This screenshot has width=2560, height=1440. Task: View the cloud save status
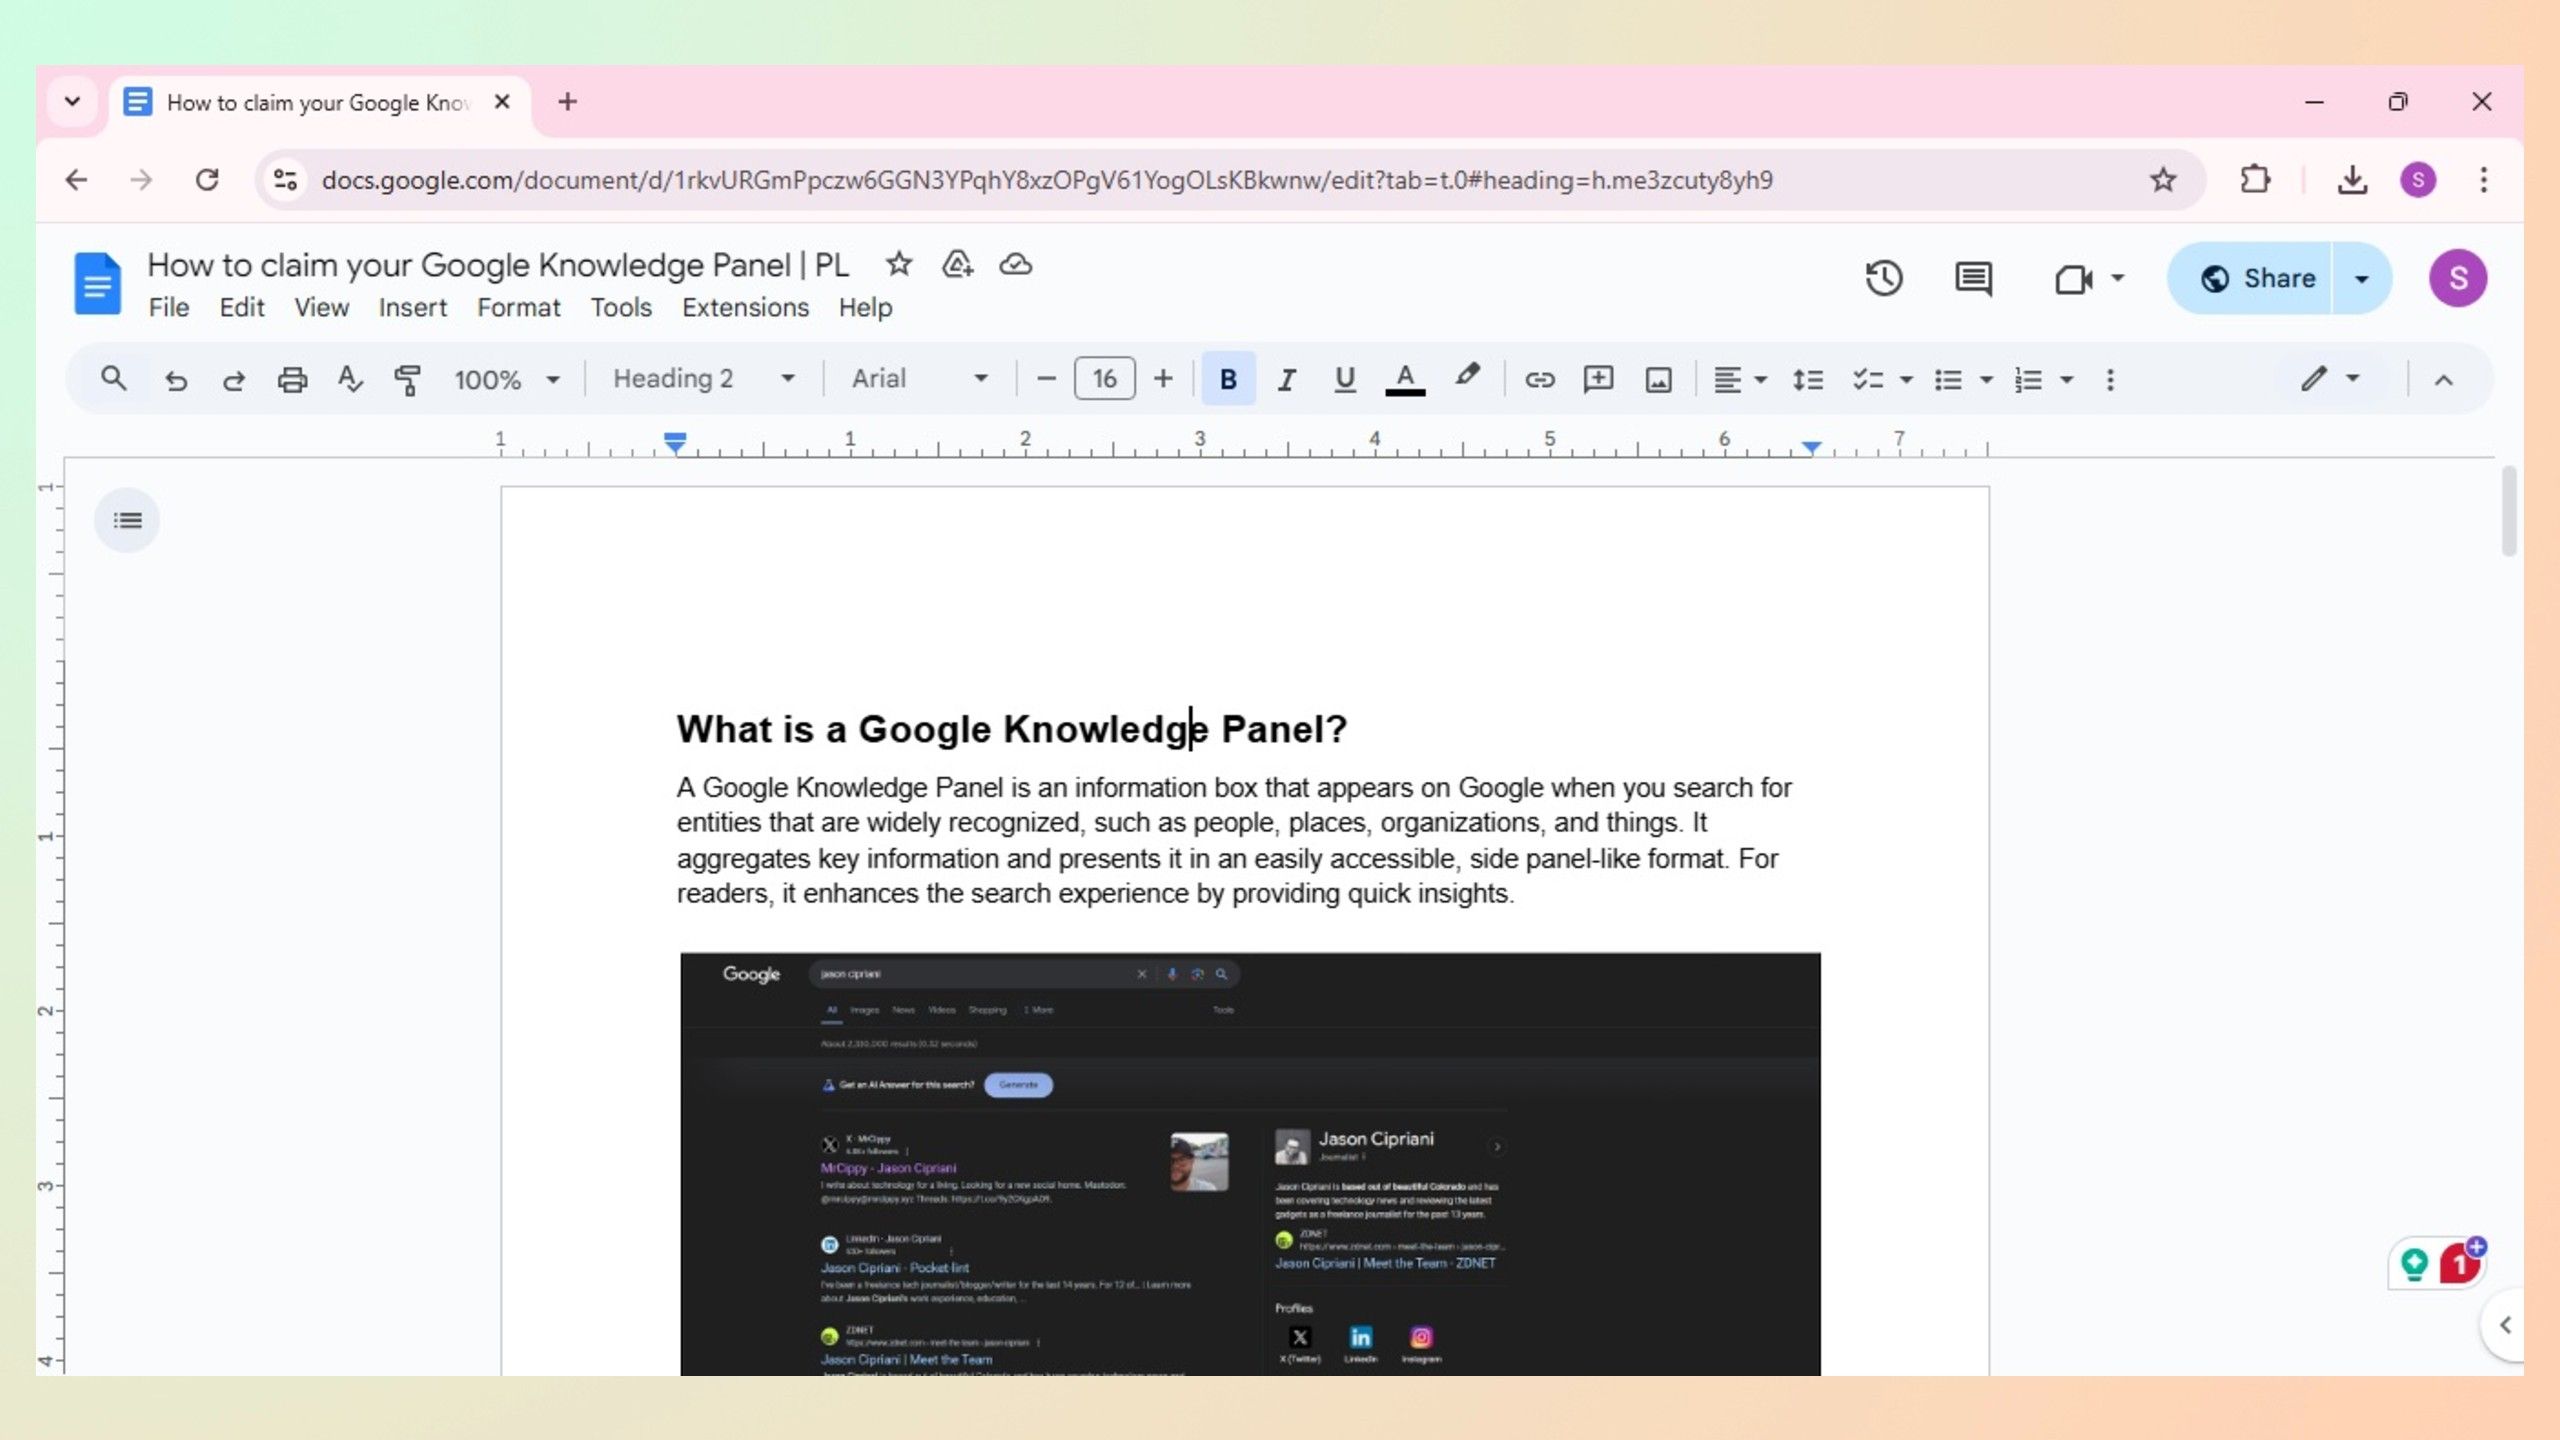(1016, 264)
